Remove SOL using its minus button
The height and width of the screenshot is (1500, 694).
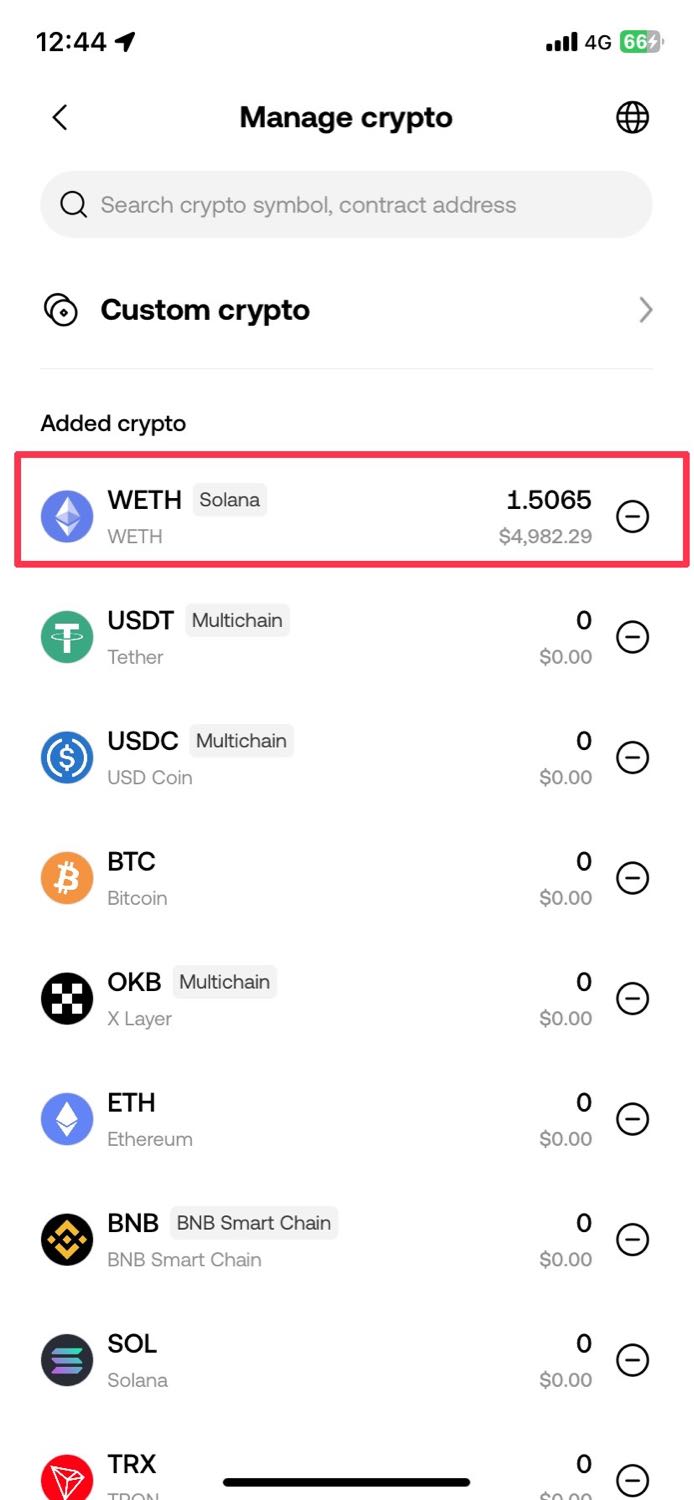coord(632,1360)
